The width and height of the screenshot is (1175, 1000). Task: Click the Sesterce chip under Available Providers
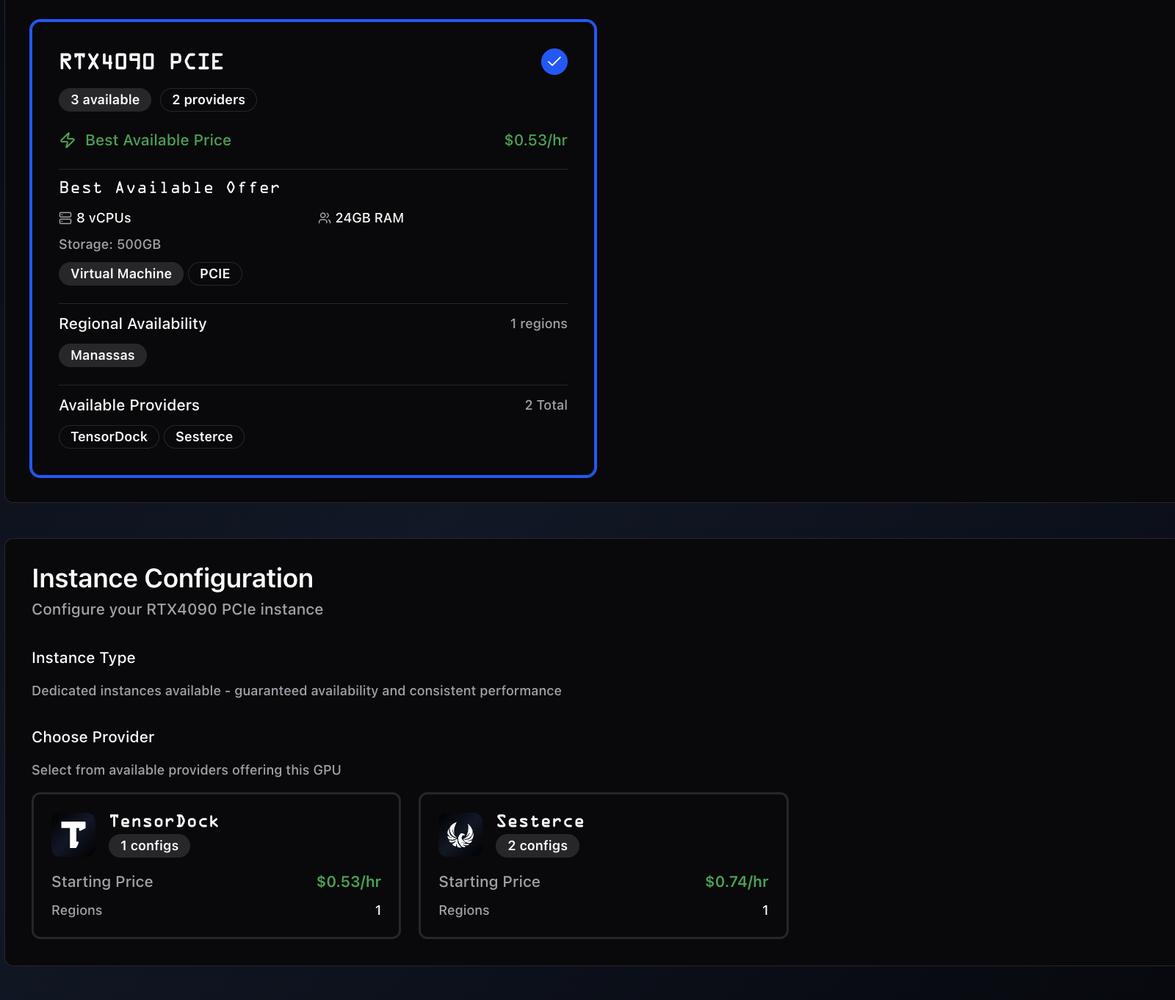(204, 437)
